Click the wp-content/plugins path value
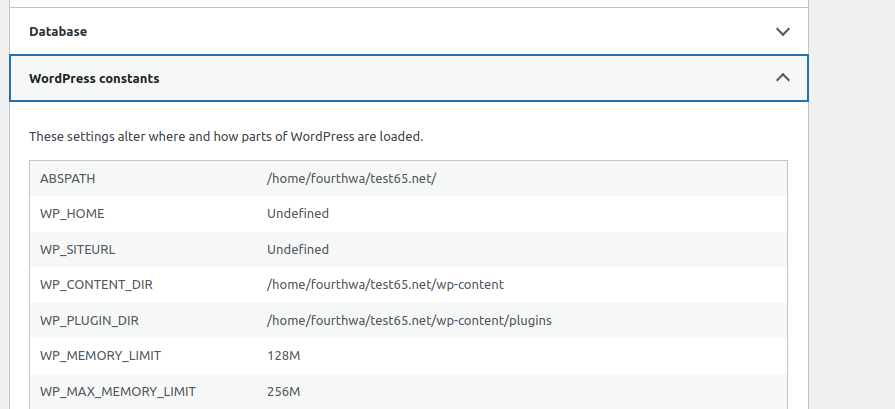 (x=409, y=320)
